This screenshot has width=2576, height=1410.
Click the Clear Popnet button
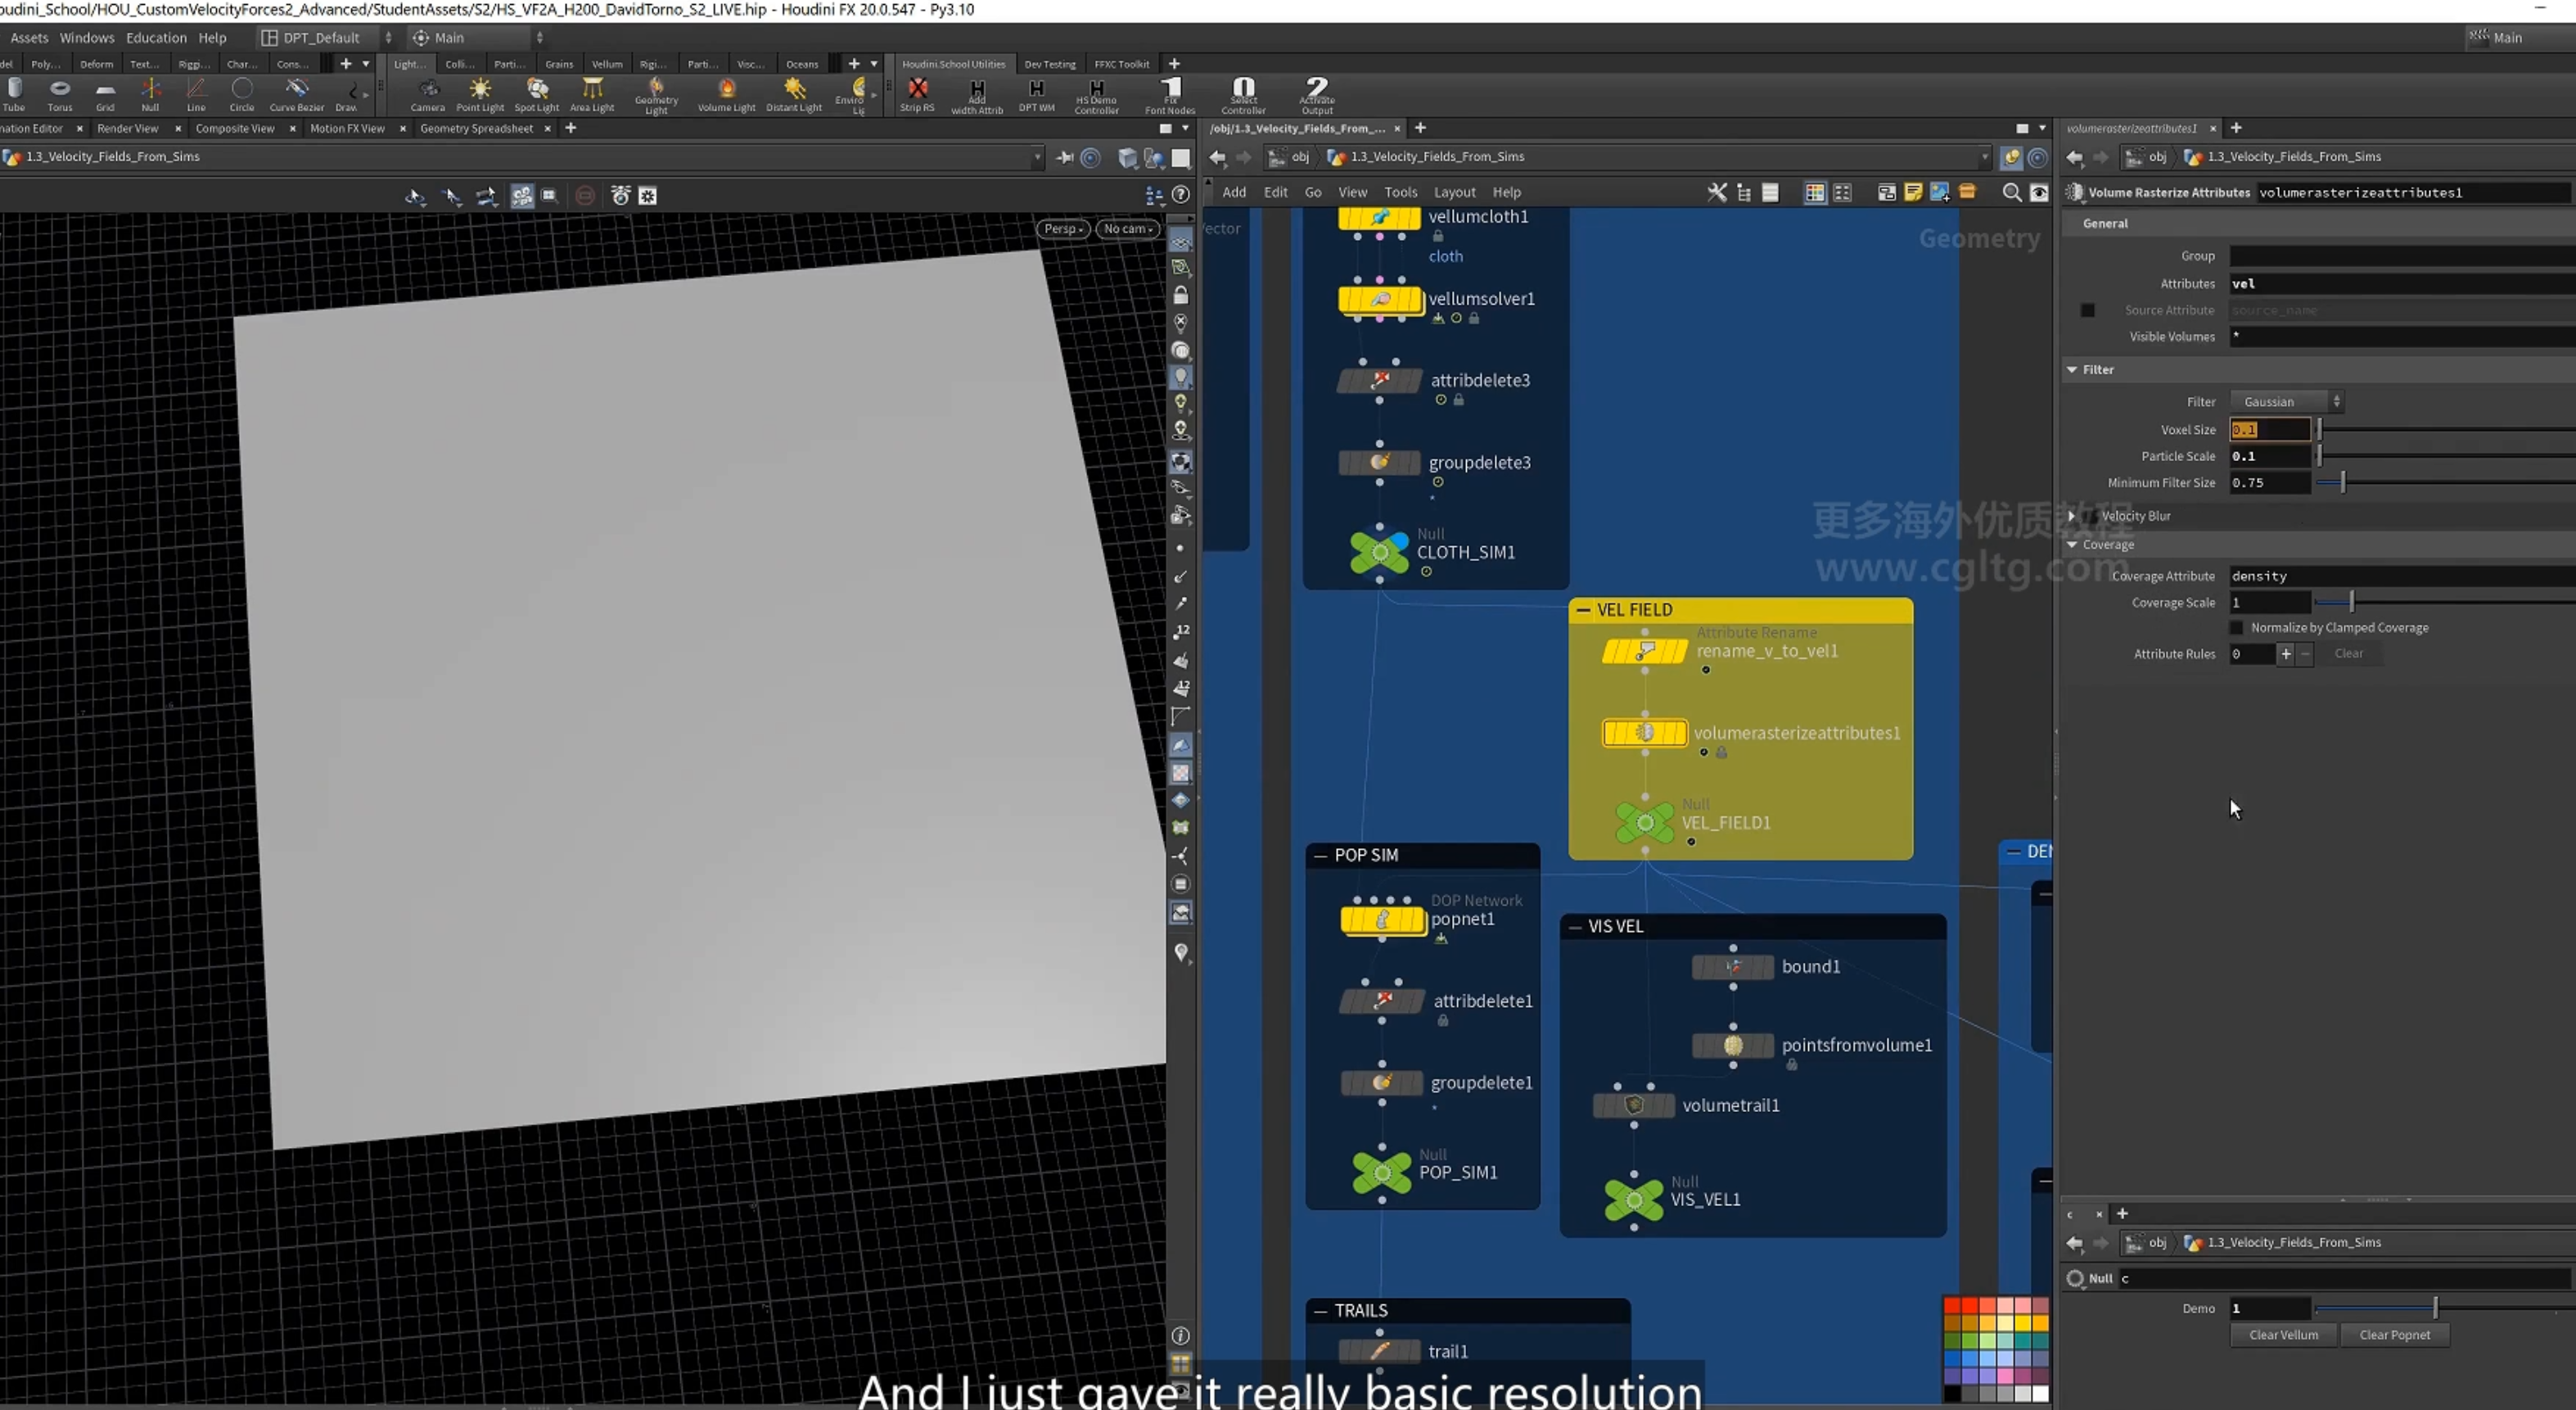coord(2395,1335)
